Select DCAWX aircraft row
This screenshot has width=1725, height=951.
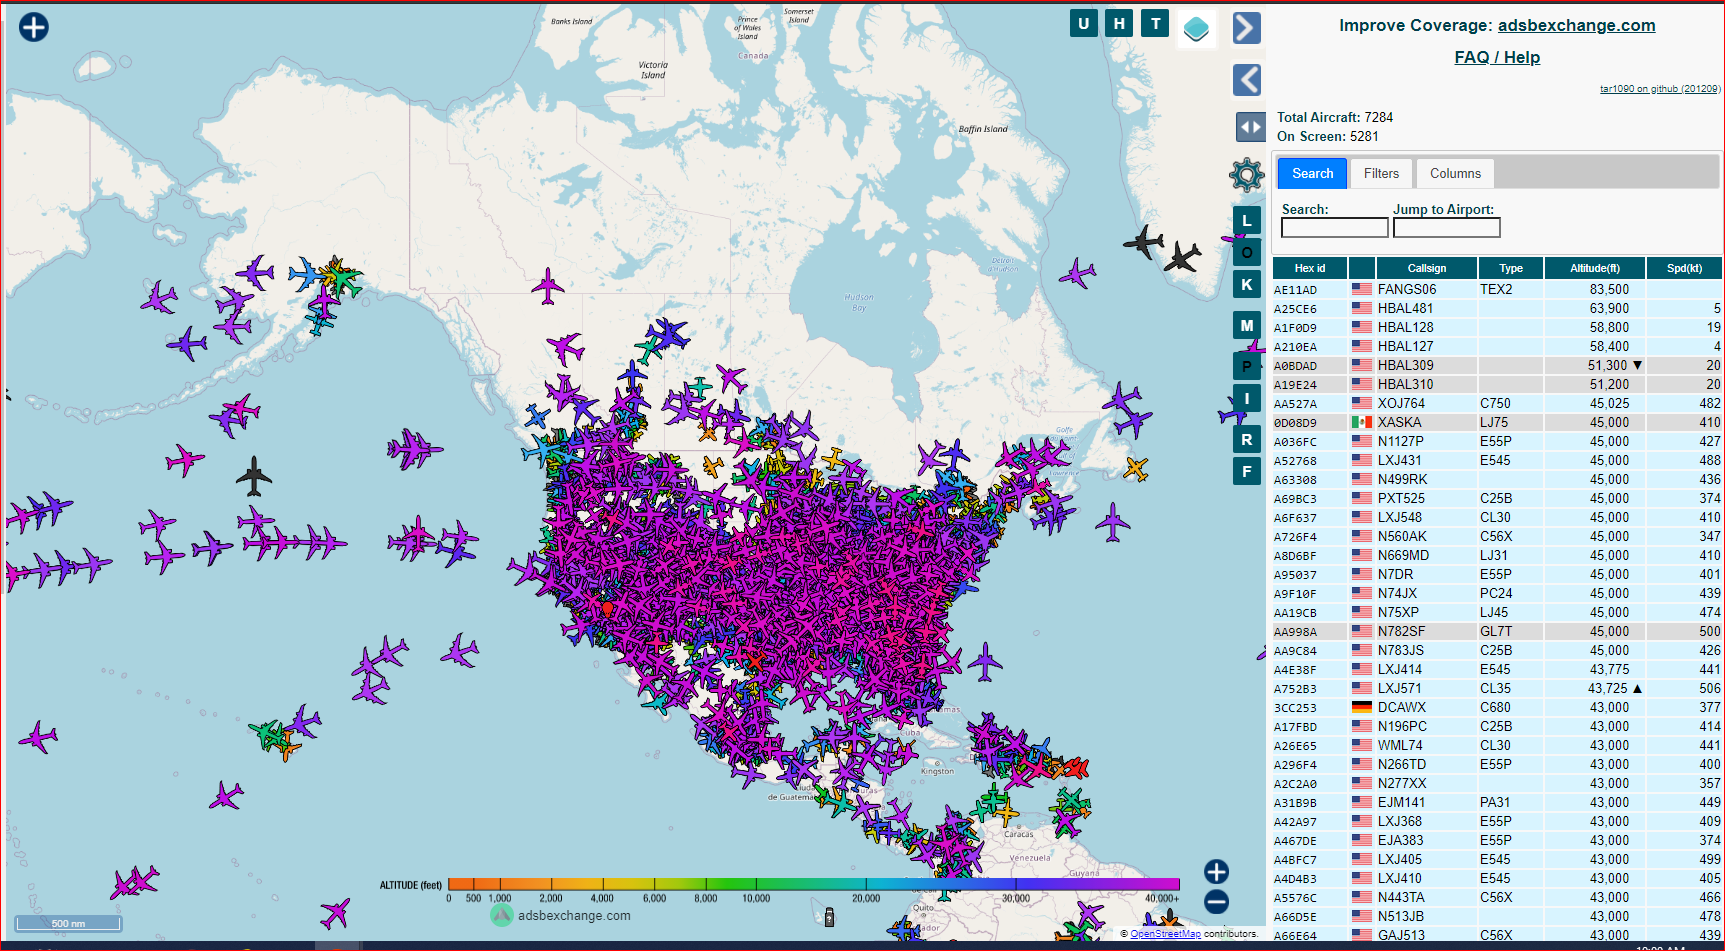(x=1497, y=708)
